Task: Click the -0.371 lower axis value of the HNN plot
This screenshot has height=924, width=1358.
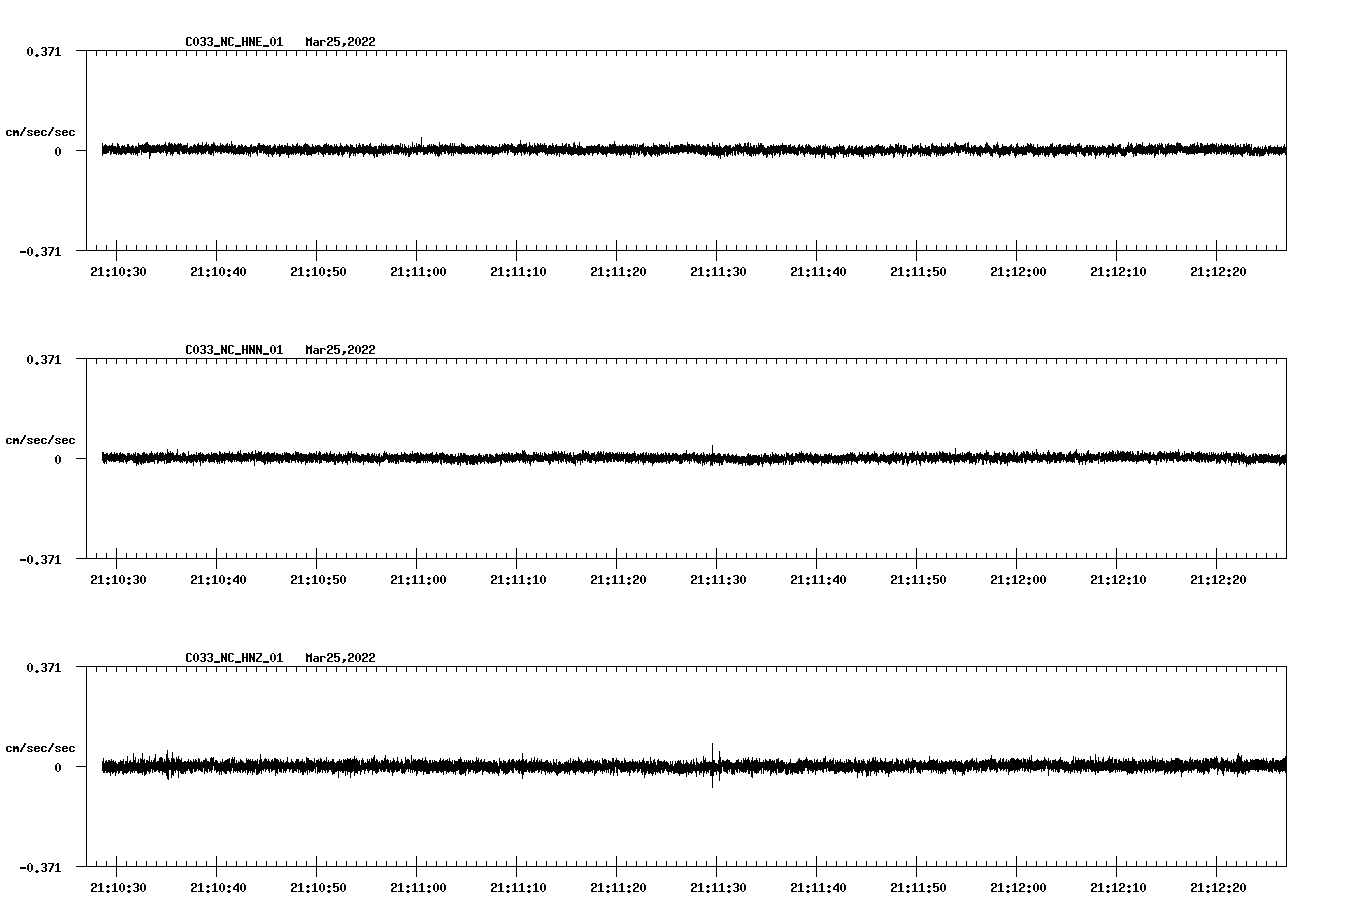Action: click(40, 559)
